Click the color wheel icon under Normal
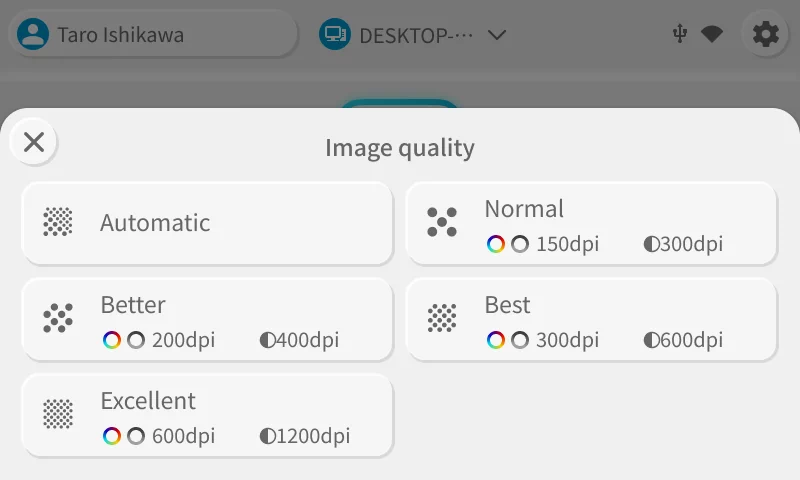 pos(496,244)
